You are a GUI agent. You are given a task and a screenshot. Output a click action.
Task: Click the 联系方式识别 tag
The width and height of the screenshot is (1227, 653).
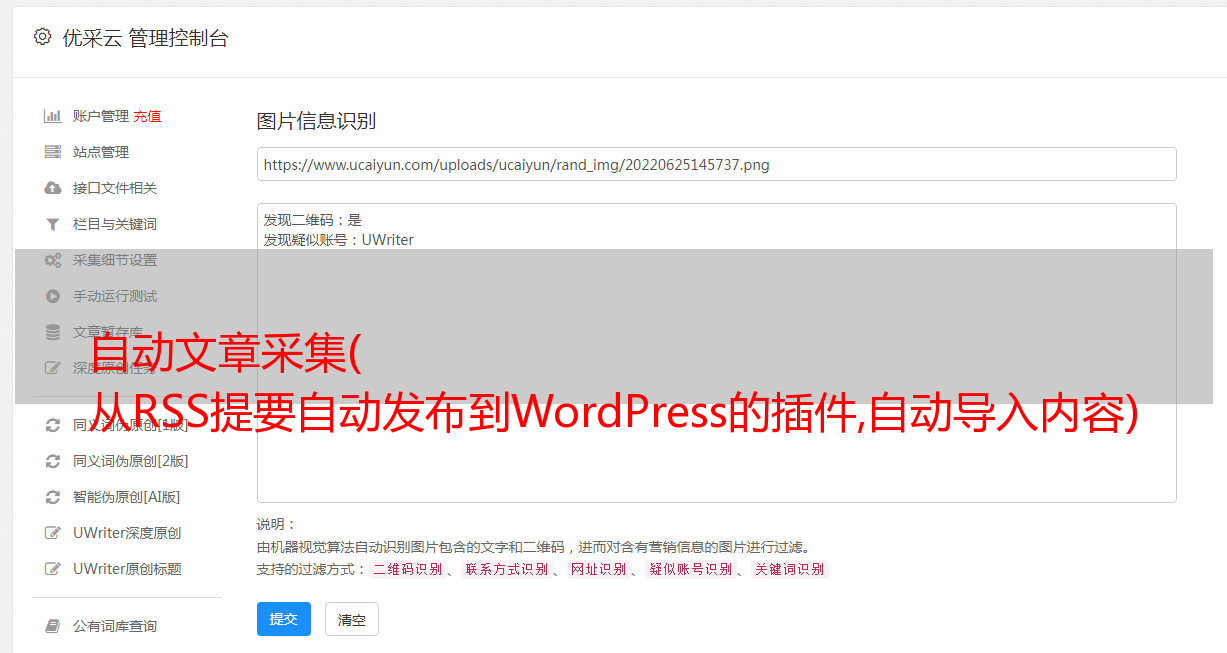pos(506,569)
